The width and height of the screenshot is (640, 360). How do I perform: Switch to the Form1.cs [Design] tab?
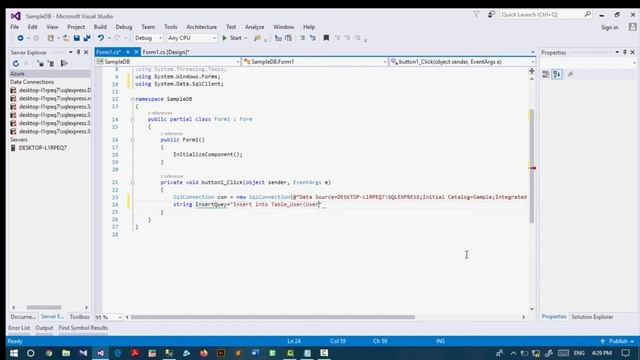pos(166,52)
